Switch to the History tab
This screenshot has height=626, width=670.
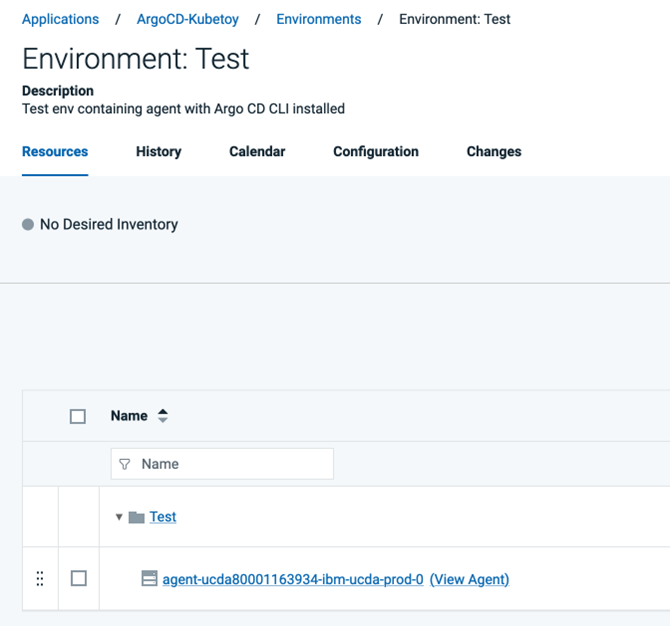[x=158, y=152]
